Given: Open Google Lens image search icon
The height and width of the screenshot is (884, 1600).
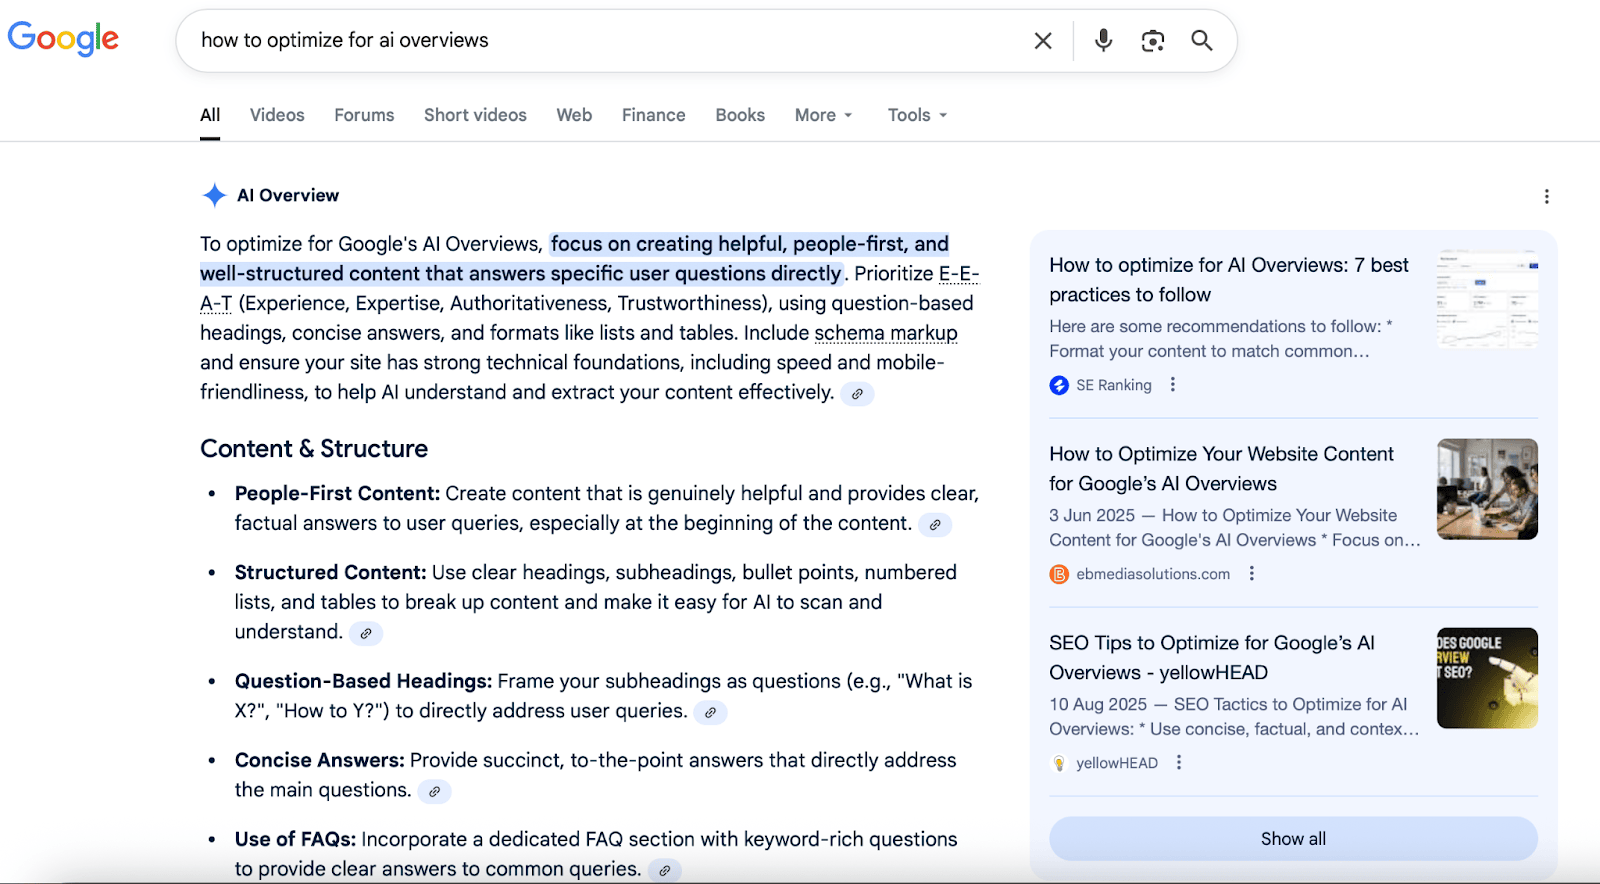Looking at the screenshot, I should (1153, 41).
